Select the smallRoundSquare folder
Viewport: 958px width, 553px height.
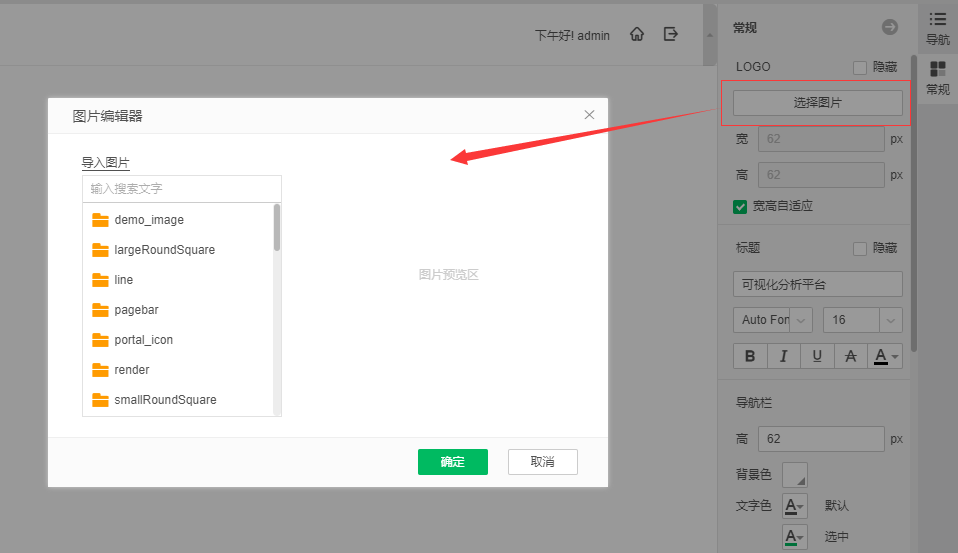178,400
